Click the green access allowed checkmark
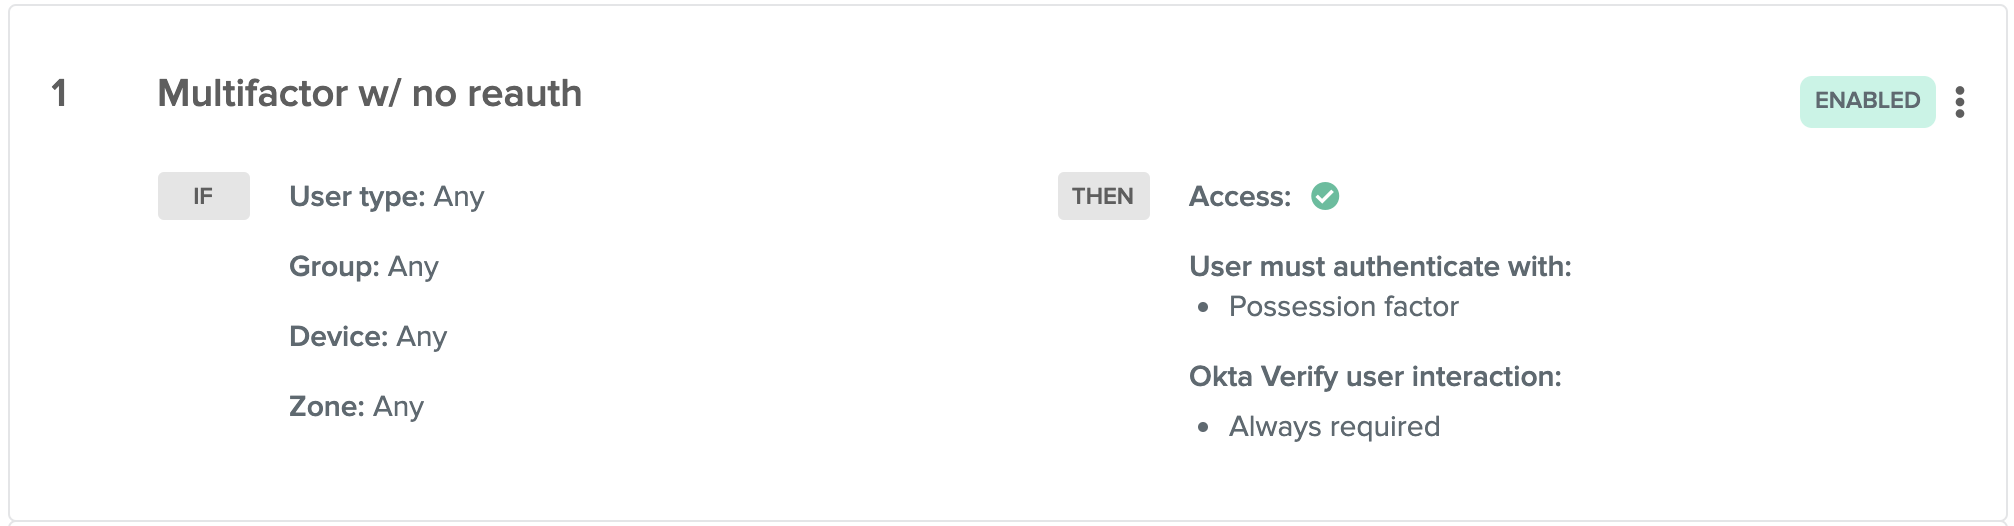Screen dimensions: 2014x526 point(1325,196)
